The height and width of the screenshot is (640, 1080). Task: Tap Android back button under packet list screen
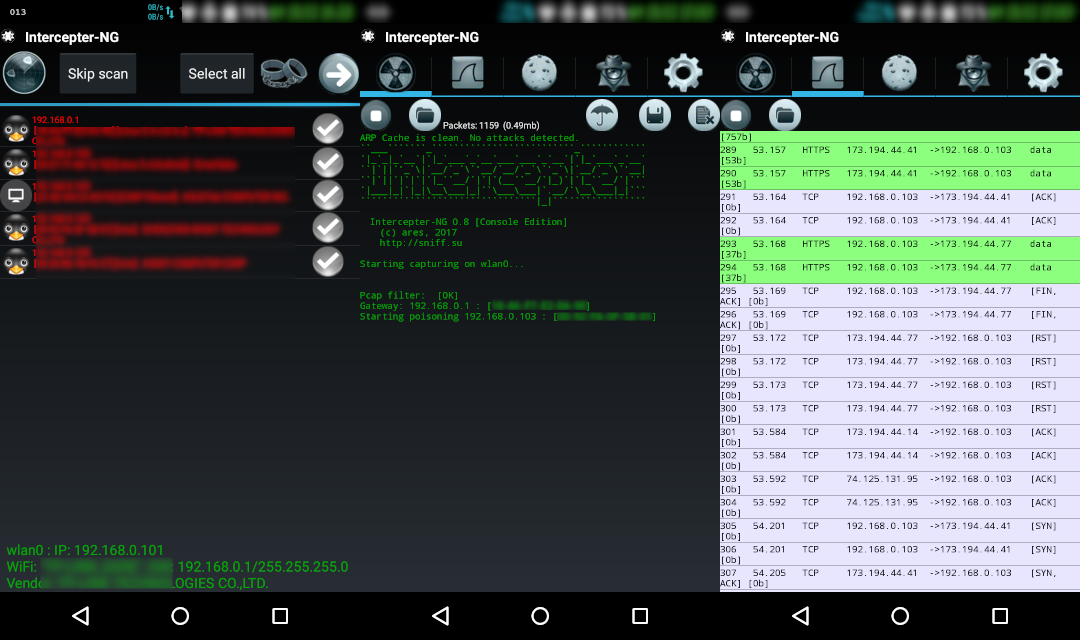pyautogui.click(x=800, y=615)
